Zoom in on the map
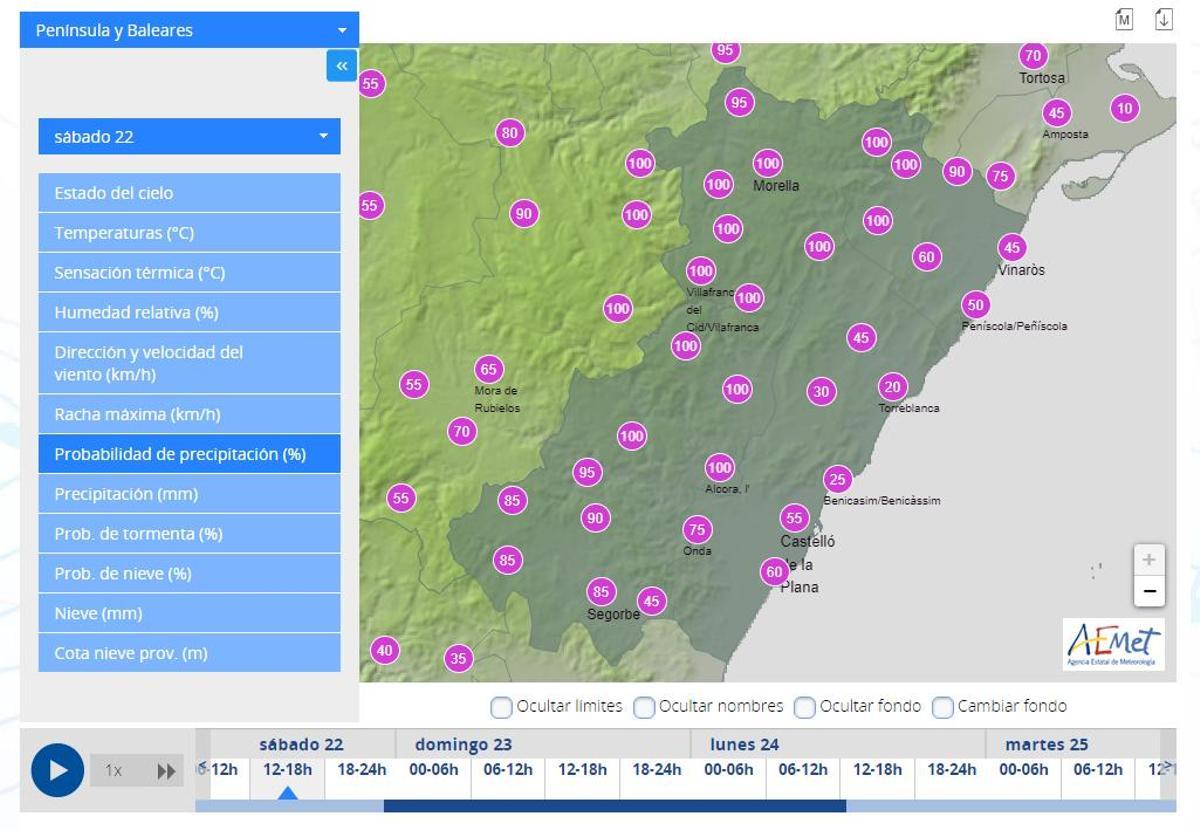This screenshot has height=830, width=1200. coord(1149,560)
